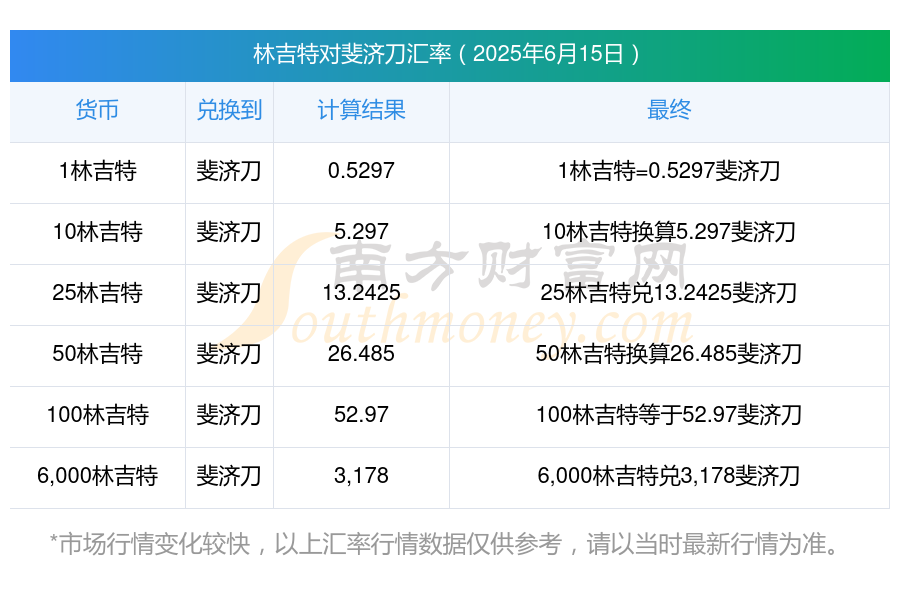This screenshot has width=900, height=600.
Task: Click the 兑换到 column header
Action: pyautogui.click(x=229, y=110)
